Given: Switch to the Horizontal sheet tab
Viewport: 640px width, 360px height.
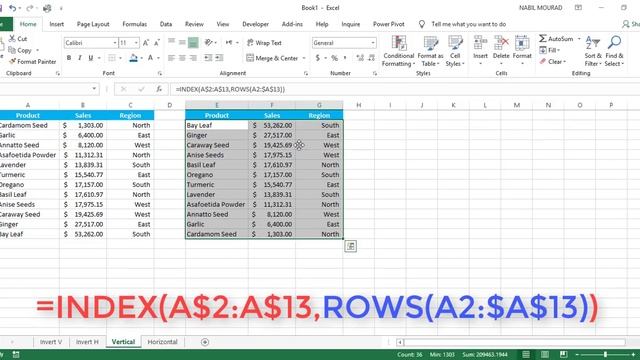Looking at the screenshot, I should 162,342.
